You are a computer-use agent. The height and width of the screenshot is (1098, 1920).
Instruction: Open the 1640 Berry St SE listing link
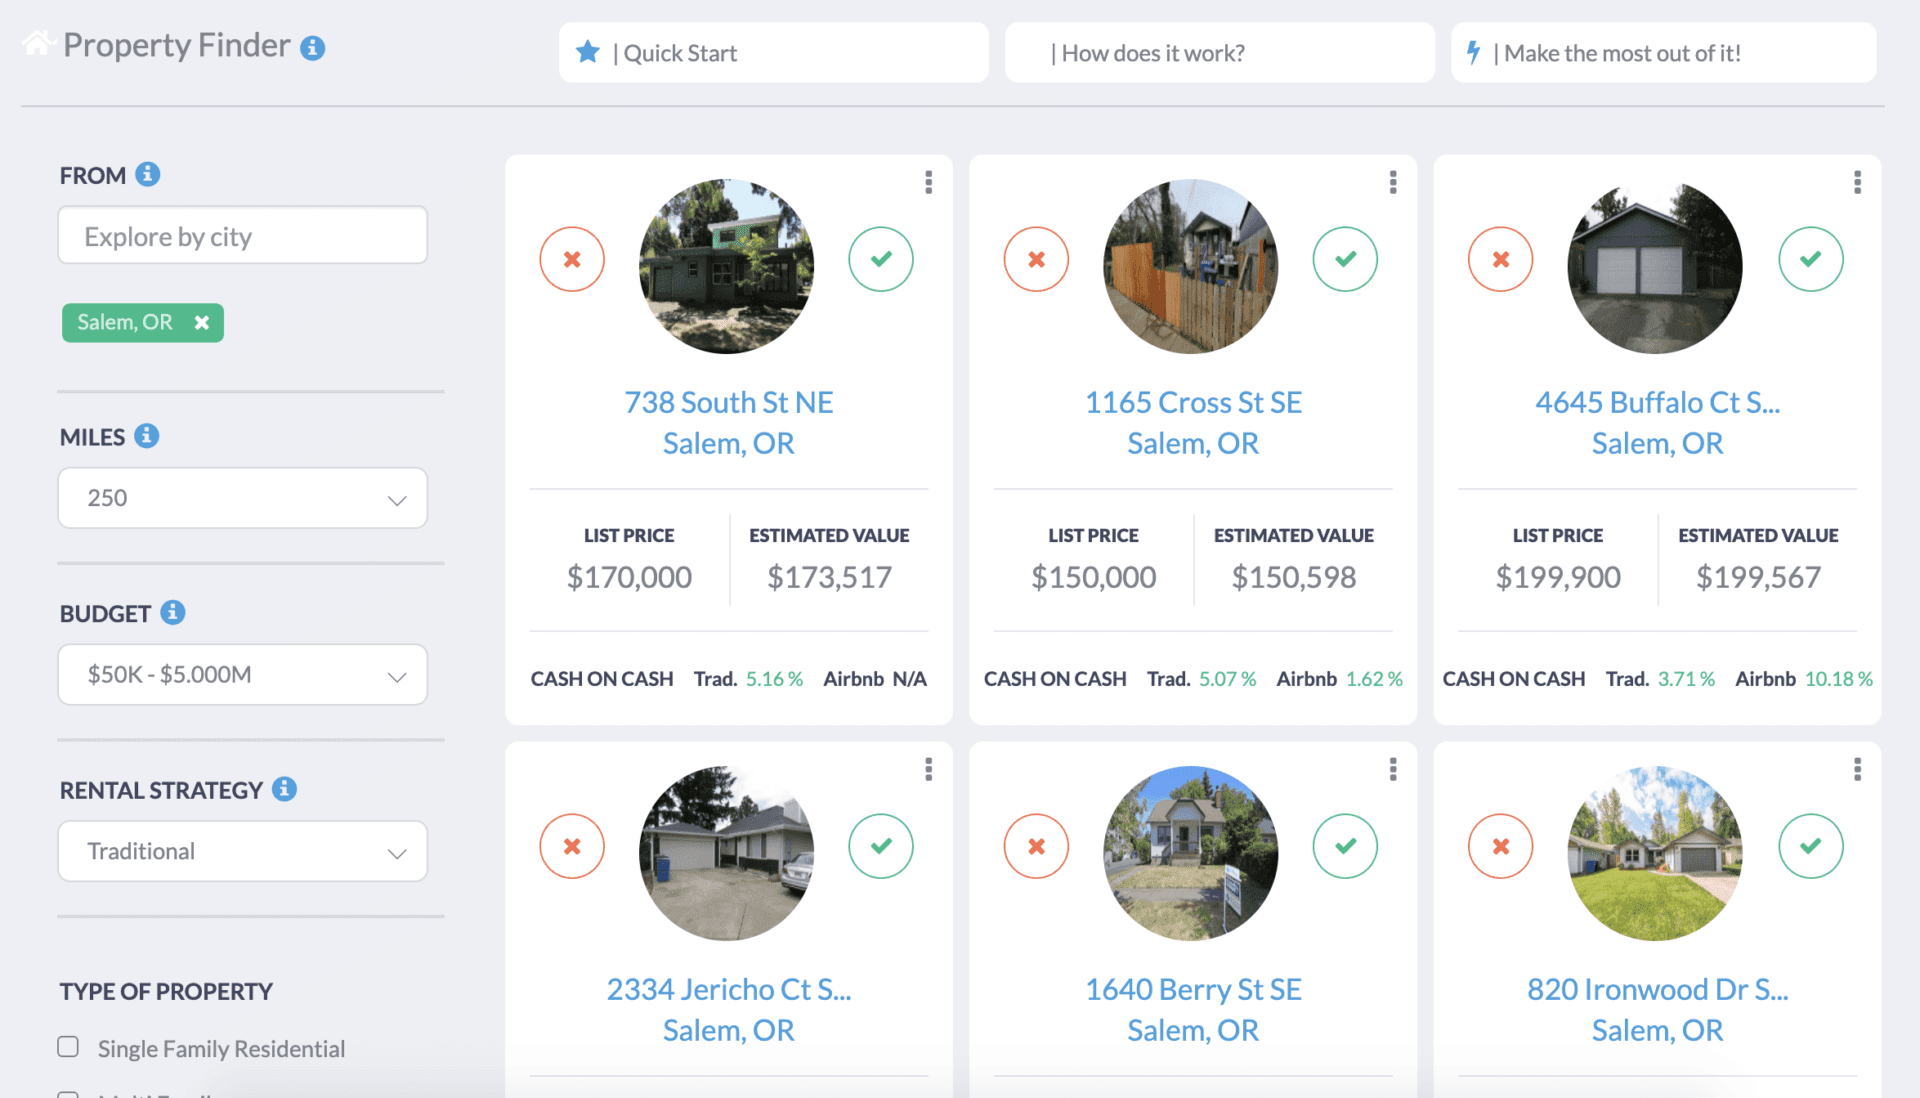pos(1193,989)
